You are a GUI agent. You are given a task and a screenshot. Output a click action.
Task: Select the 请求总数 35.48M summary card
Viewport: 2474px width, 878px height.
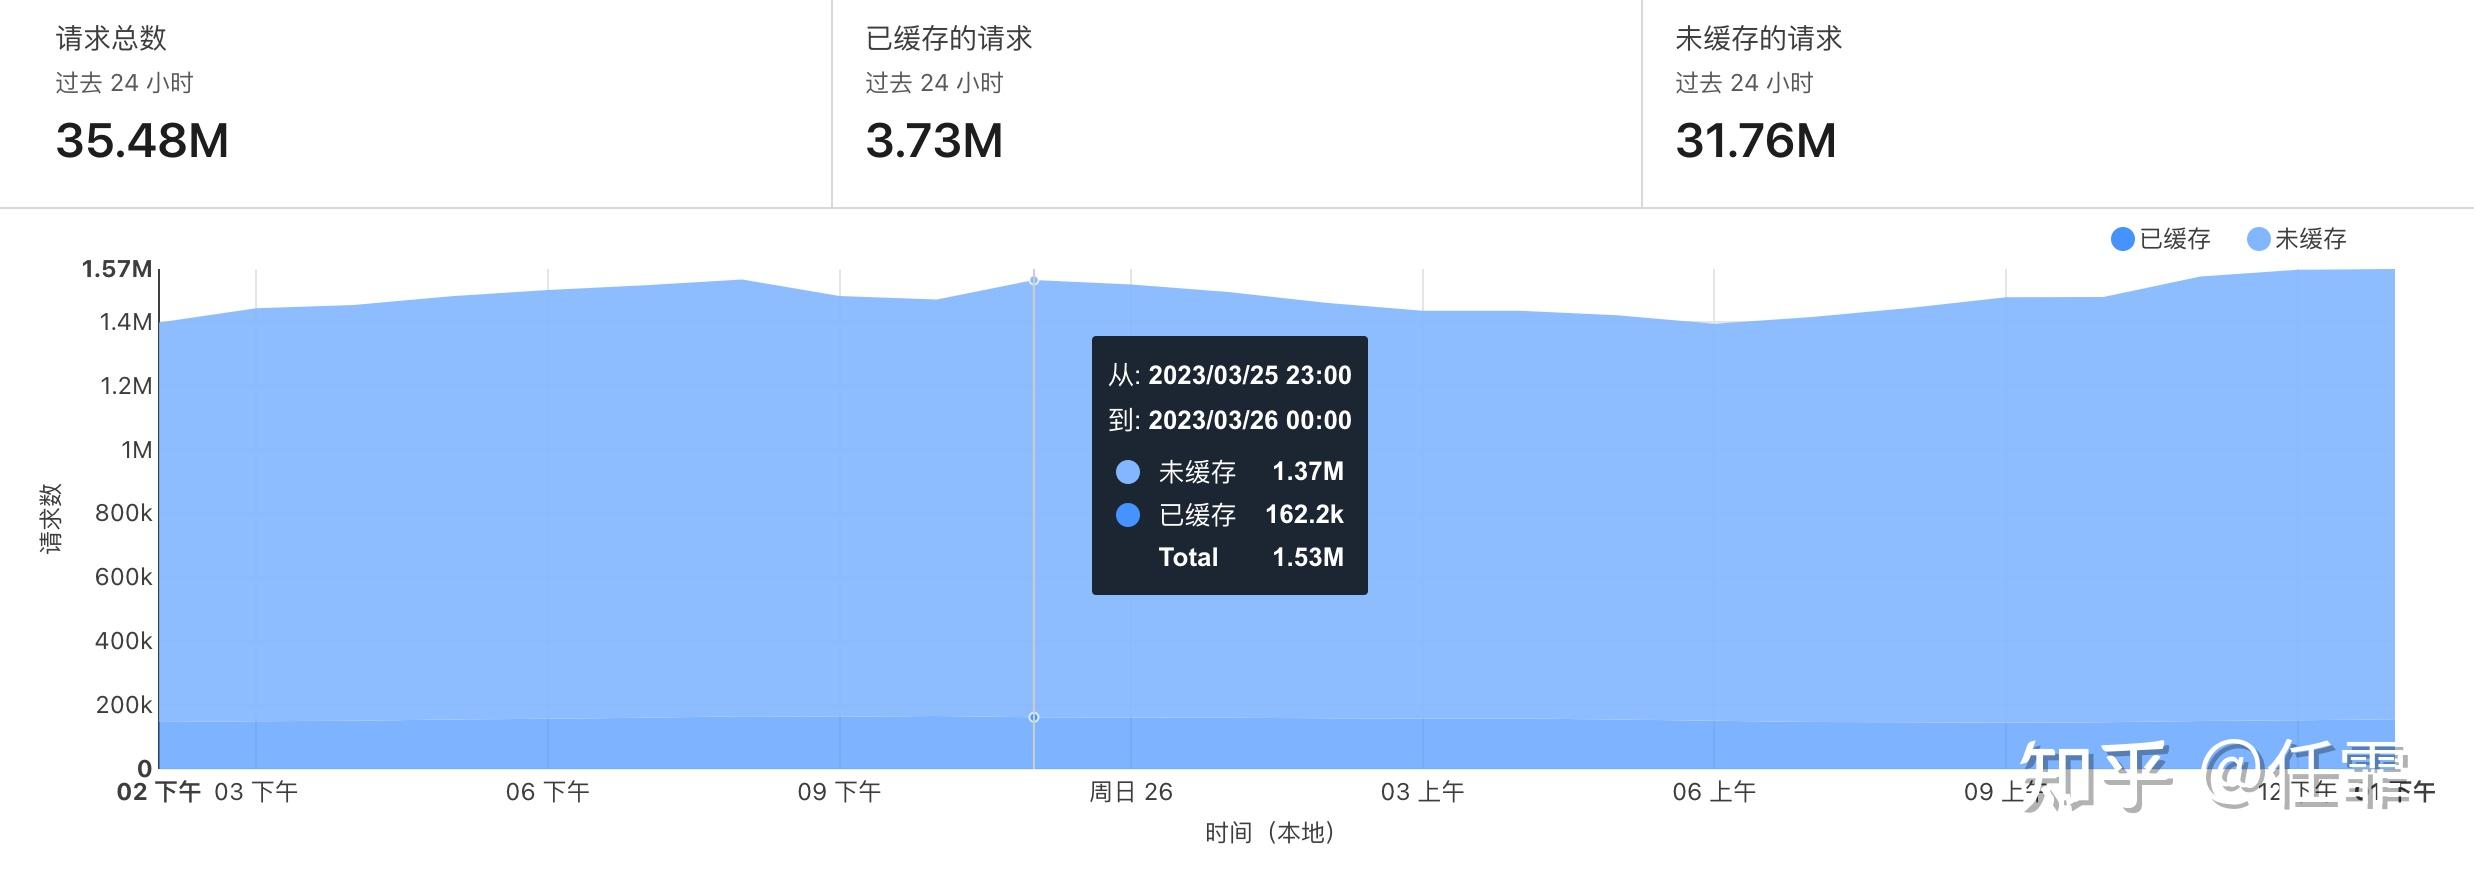click(415, 103)
